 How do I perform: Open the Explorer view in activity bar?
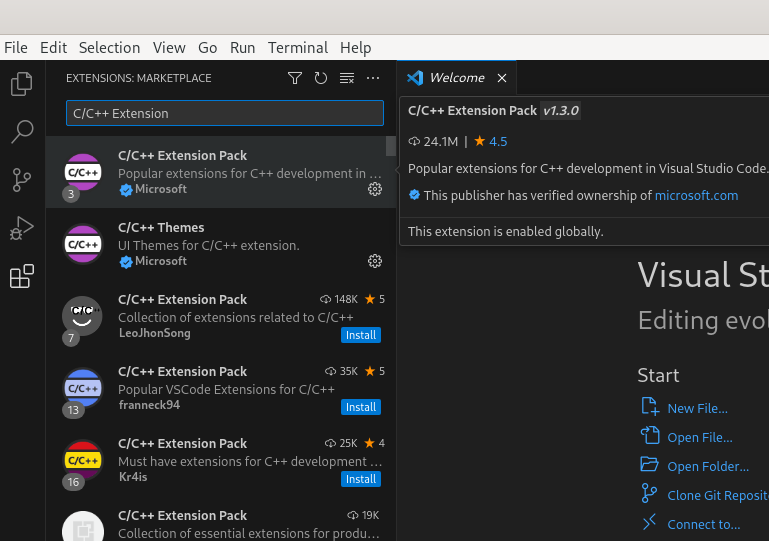21,85
